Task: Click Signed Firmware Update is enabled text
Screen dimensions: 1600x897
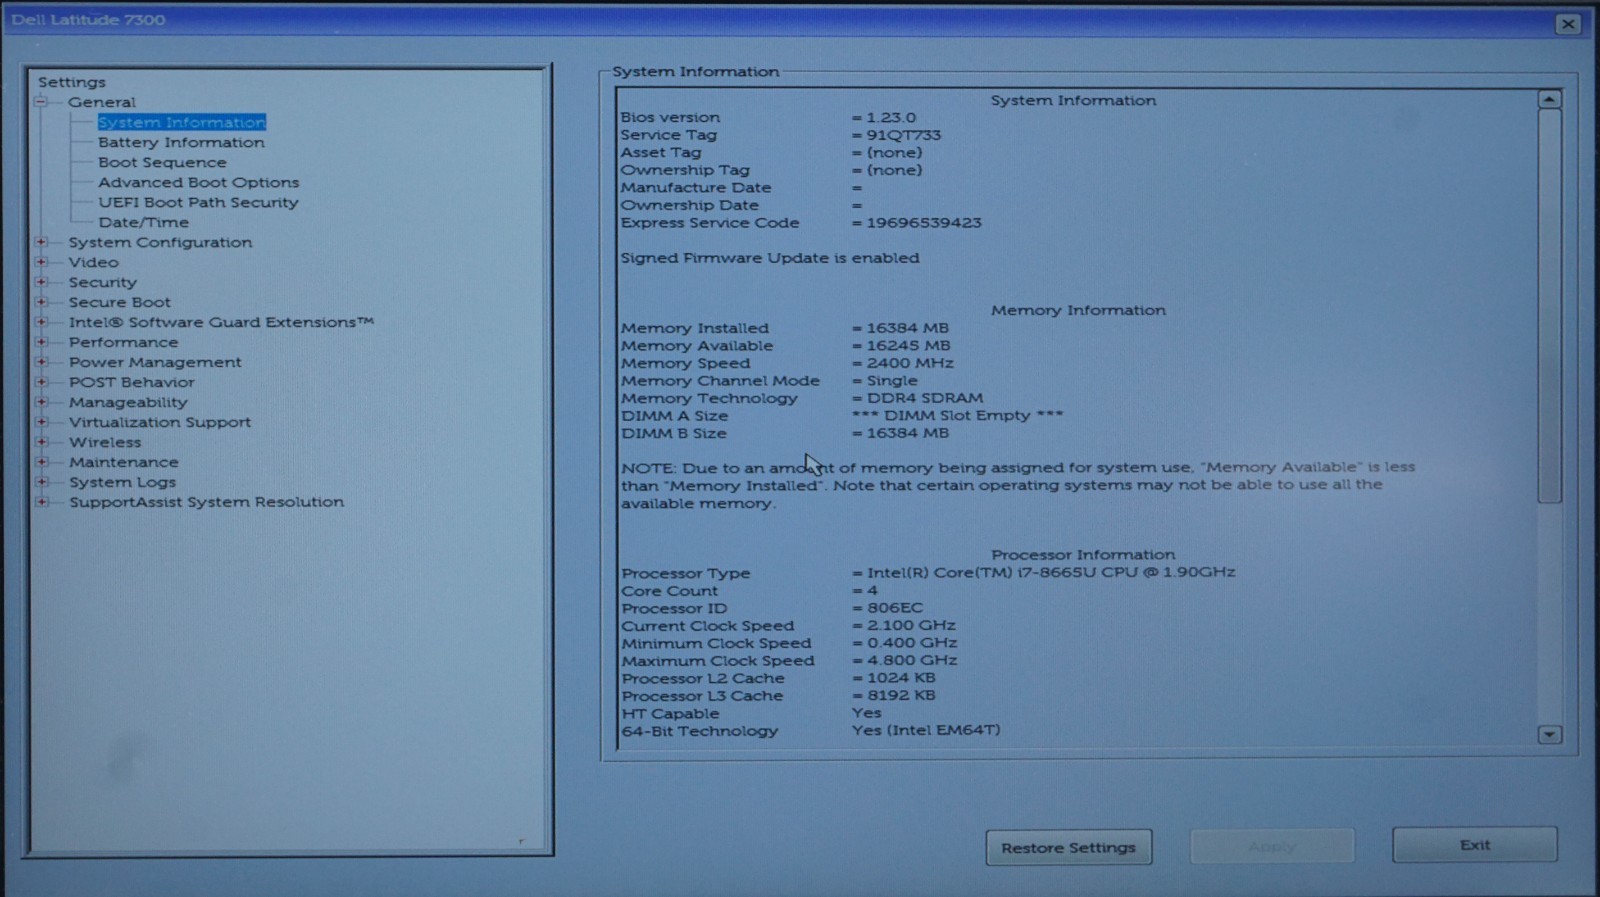Action: [x=769, y=258]
